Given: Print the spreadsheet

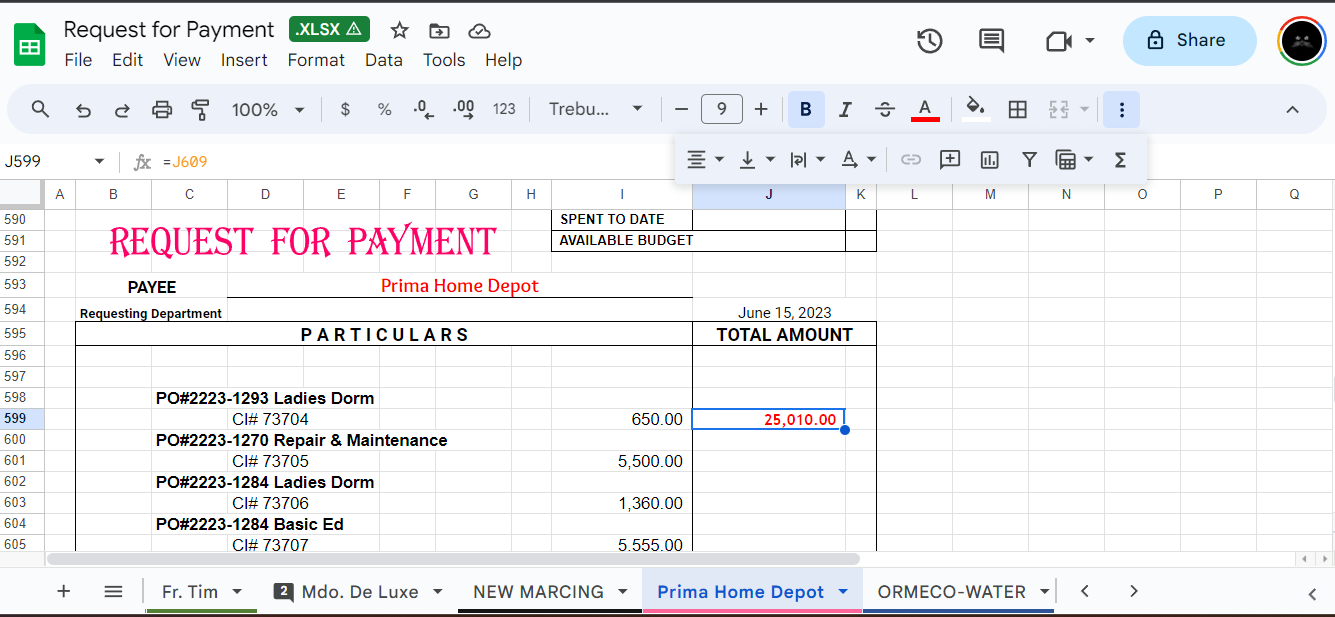Looking at the screenshot, I should tap(161, 110).
